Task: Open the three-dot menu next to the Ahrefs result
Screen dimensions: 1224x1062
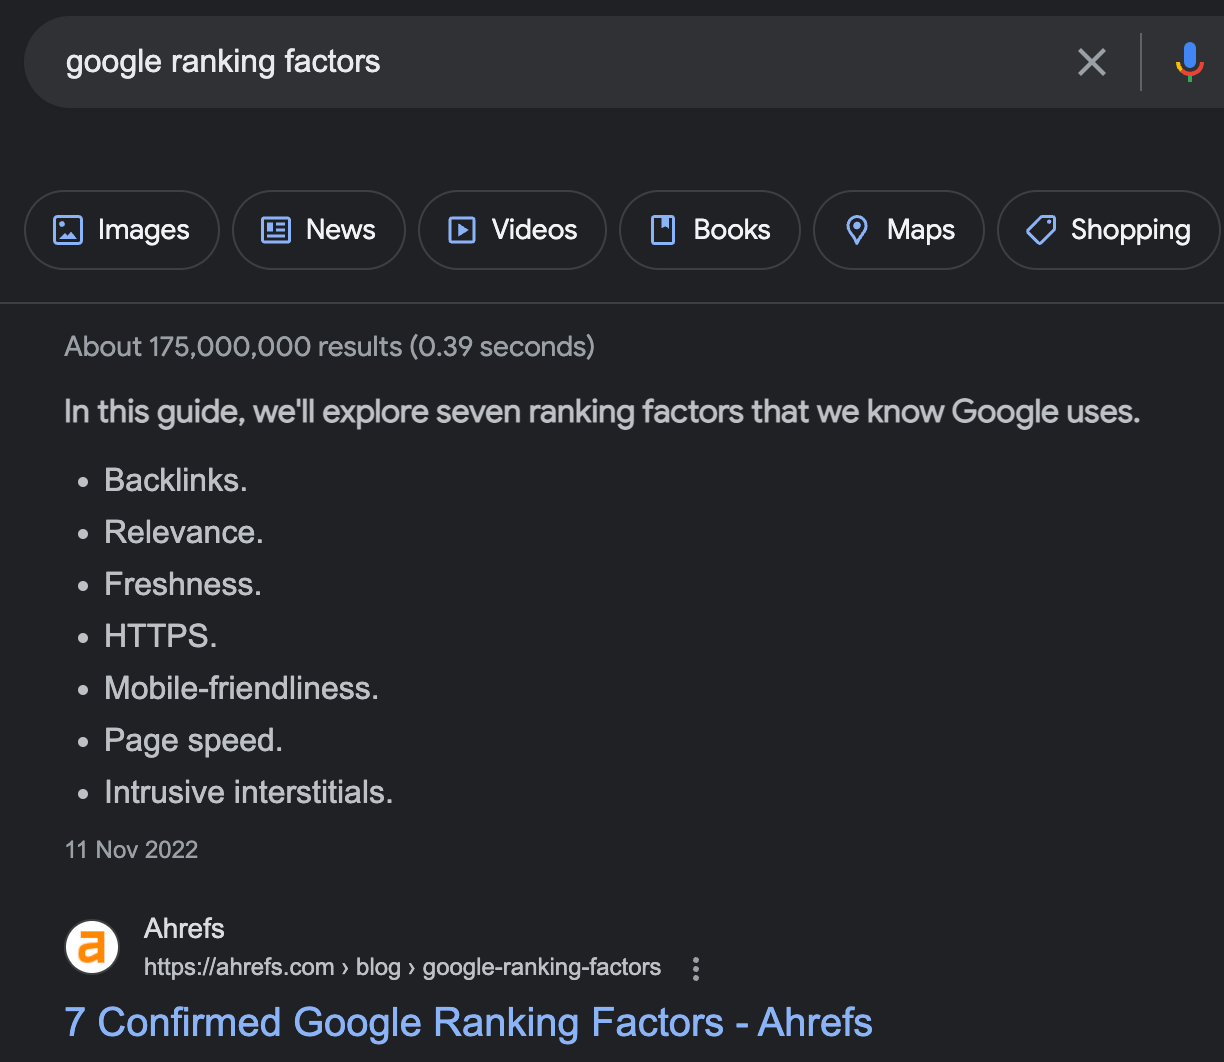Action: click(x=695, y=967)
